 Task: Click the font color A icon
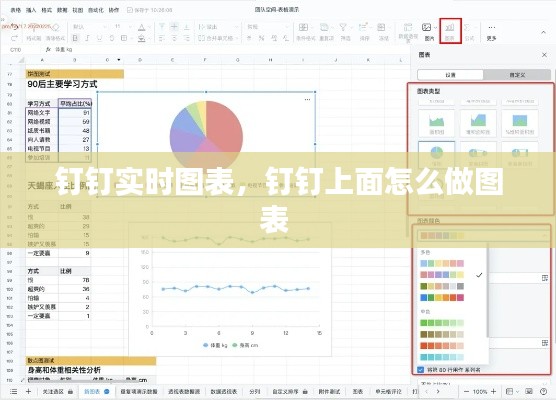tap(141, 27)
